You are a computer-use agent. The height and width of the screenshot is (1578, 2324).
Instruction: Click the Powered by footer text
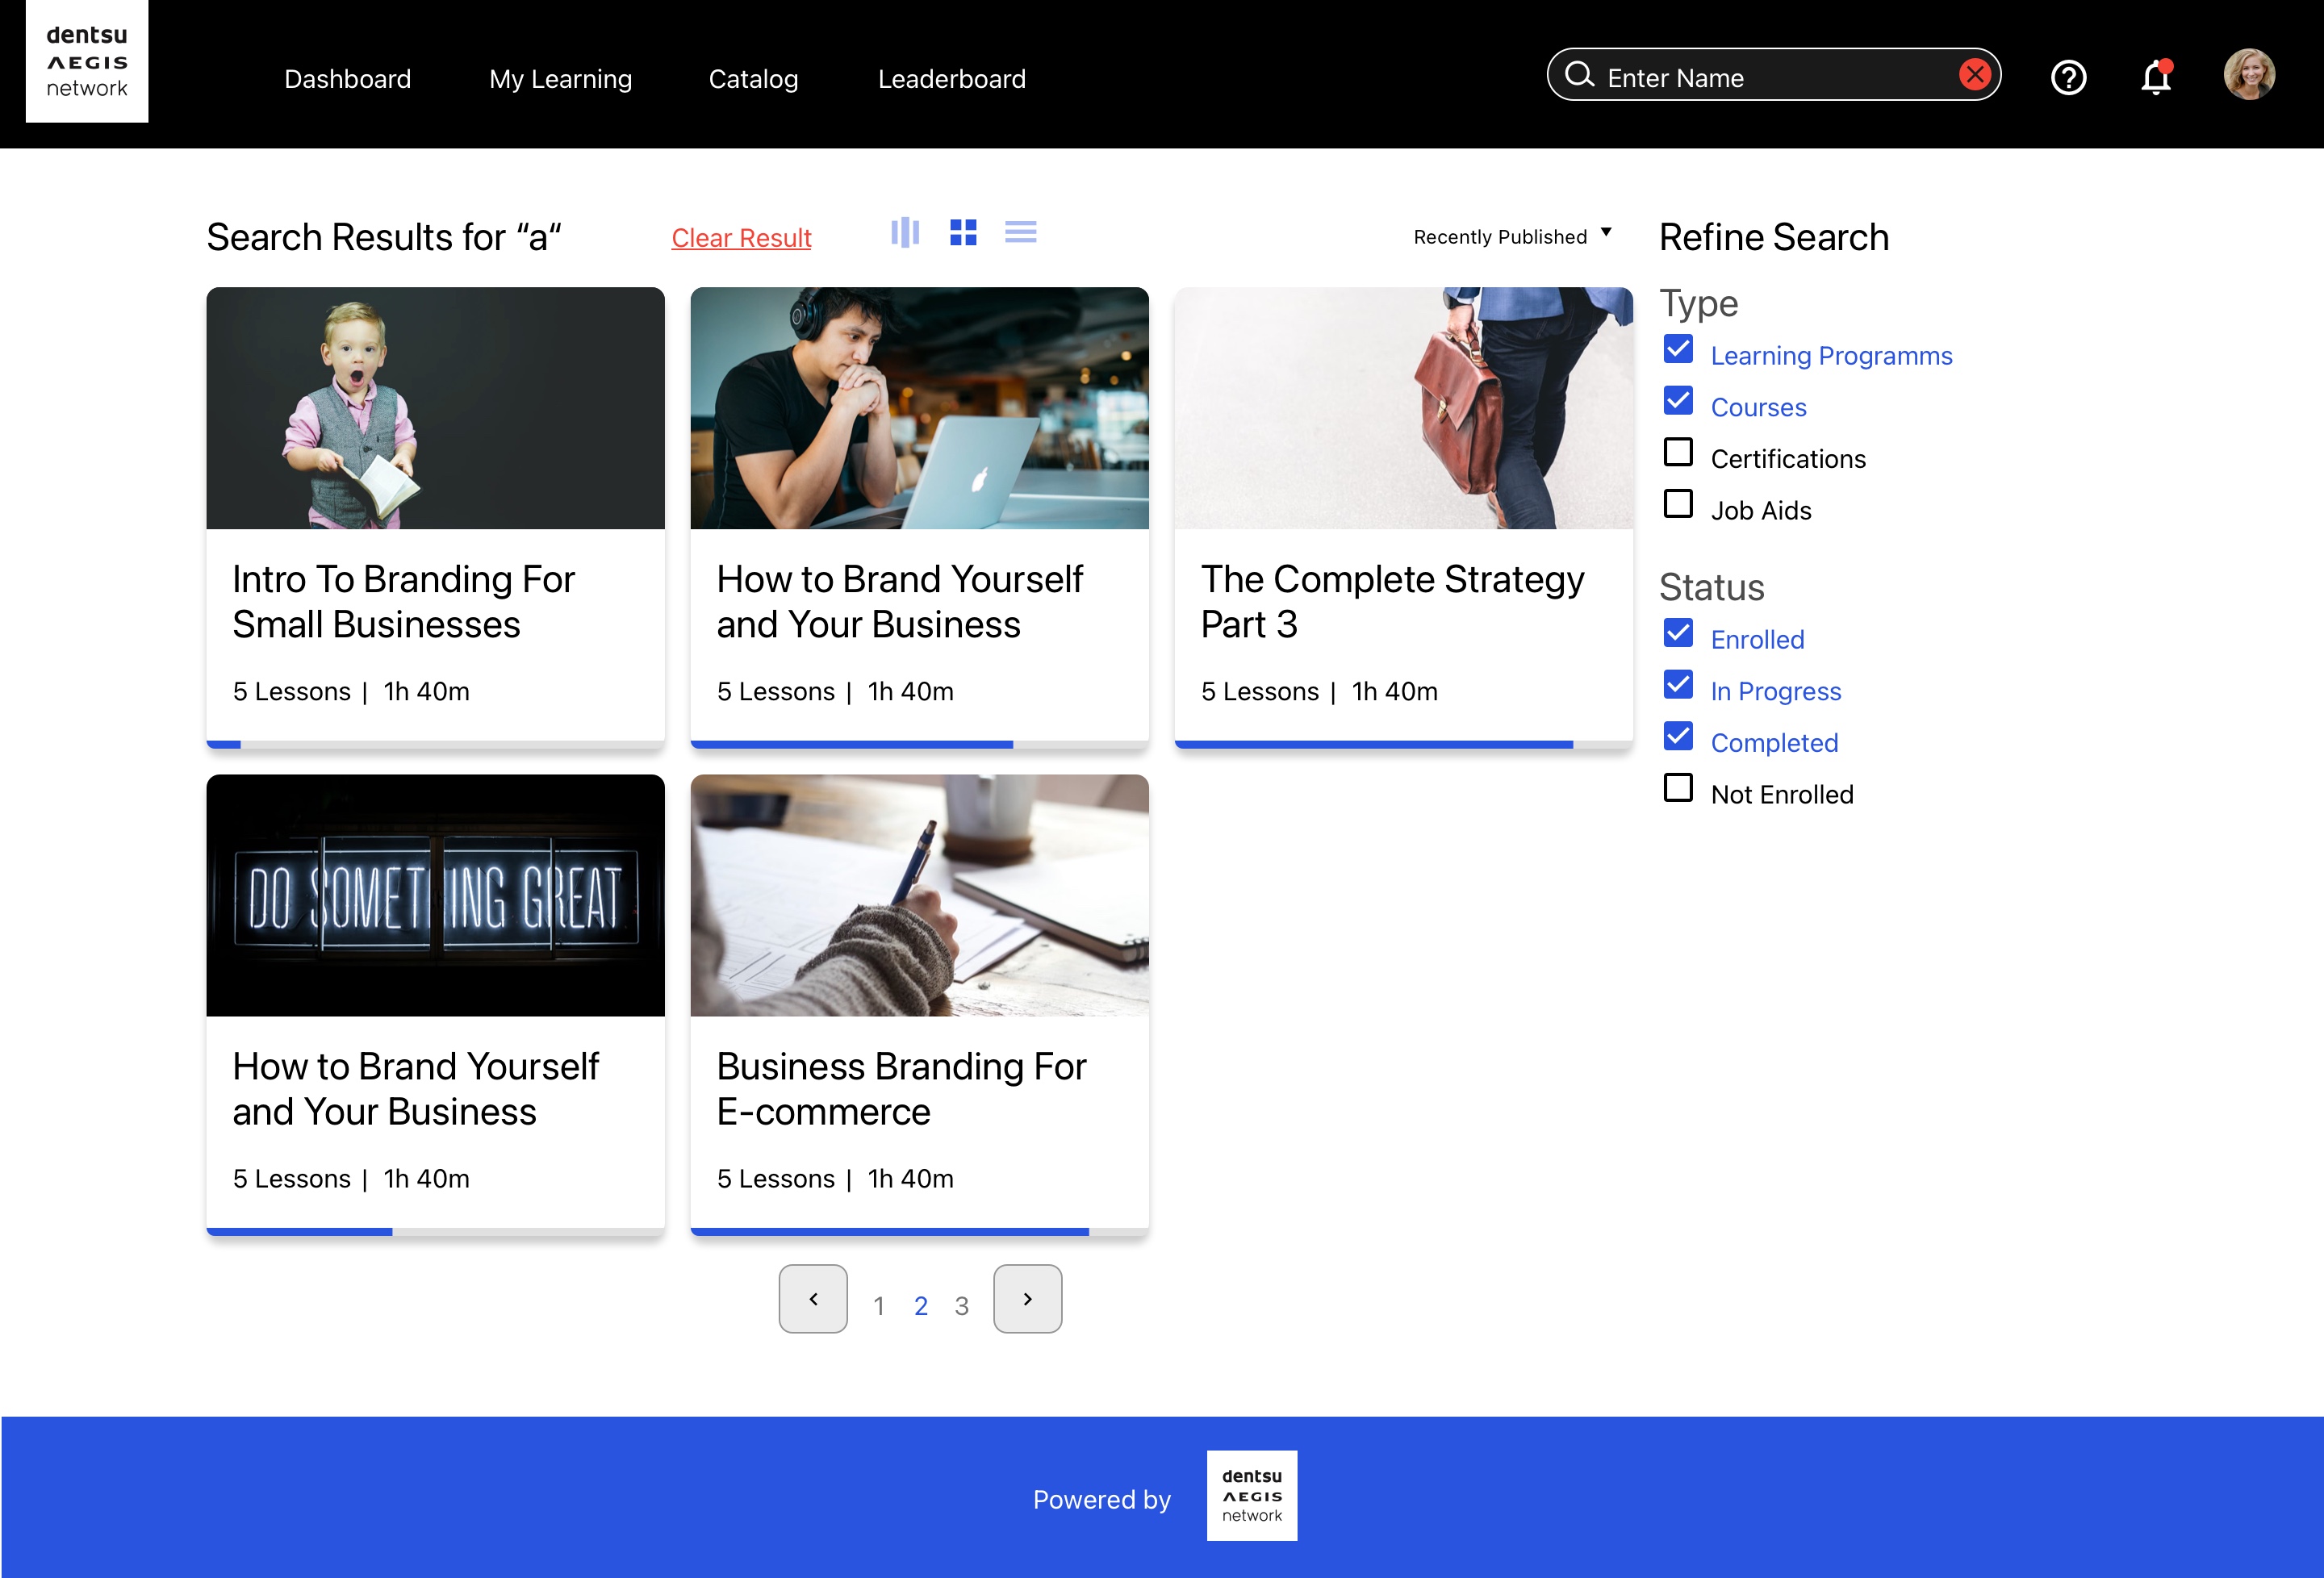1101,1499
